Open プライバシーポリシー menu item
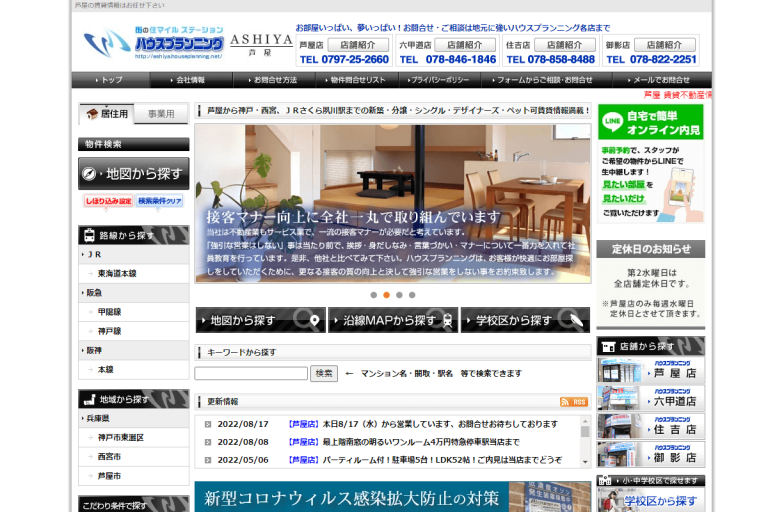Viewport: 768px width, 512px height. pos(439,80)
